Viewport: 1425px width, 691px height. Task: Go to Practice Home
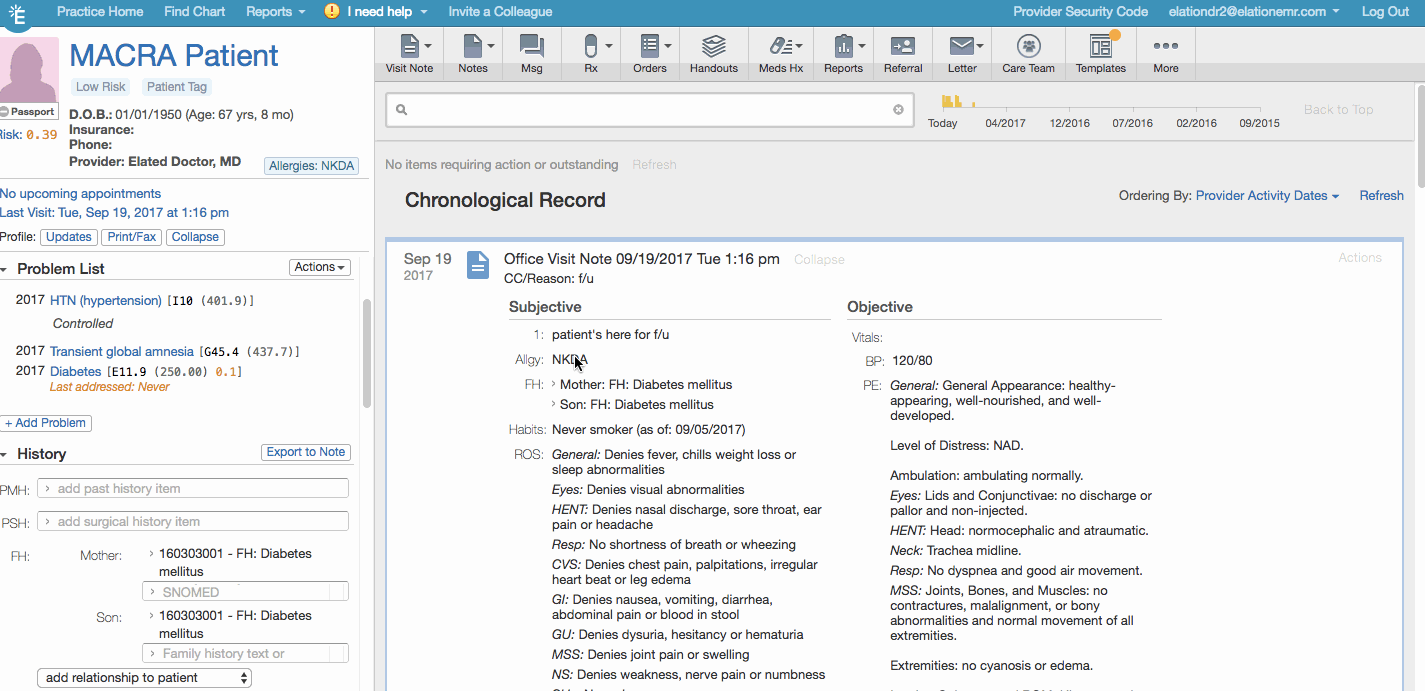100,12
